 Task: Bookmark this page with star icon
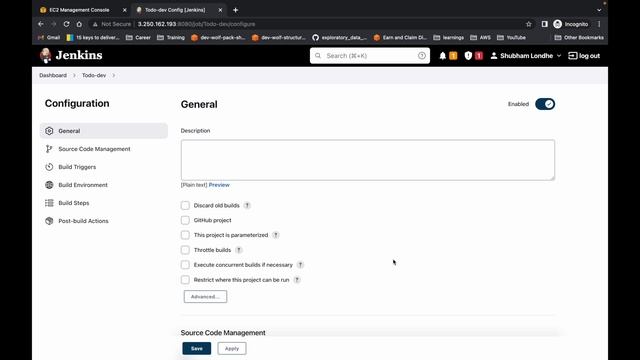(x=529, y=24)
